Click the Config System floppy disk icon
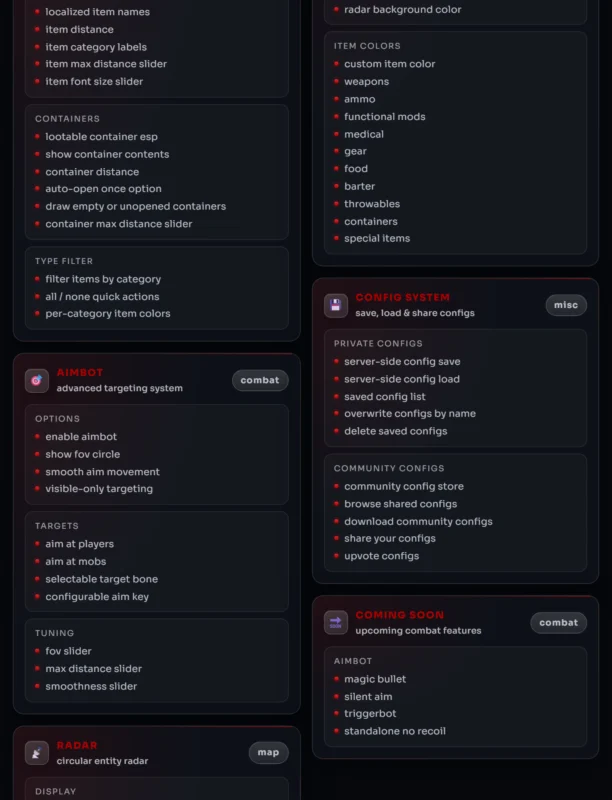Image resolution: width=612 pixels, height=800 pixels. [336, 305]
